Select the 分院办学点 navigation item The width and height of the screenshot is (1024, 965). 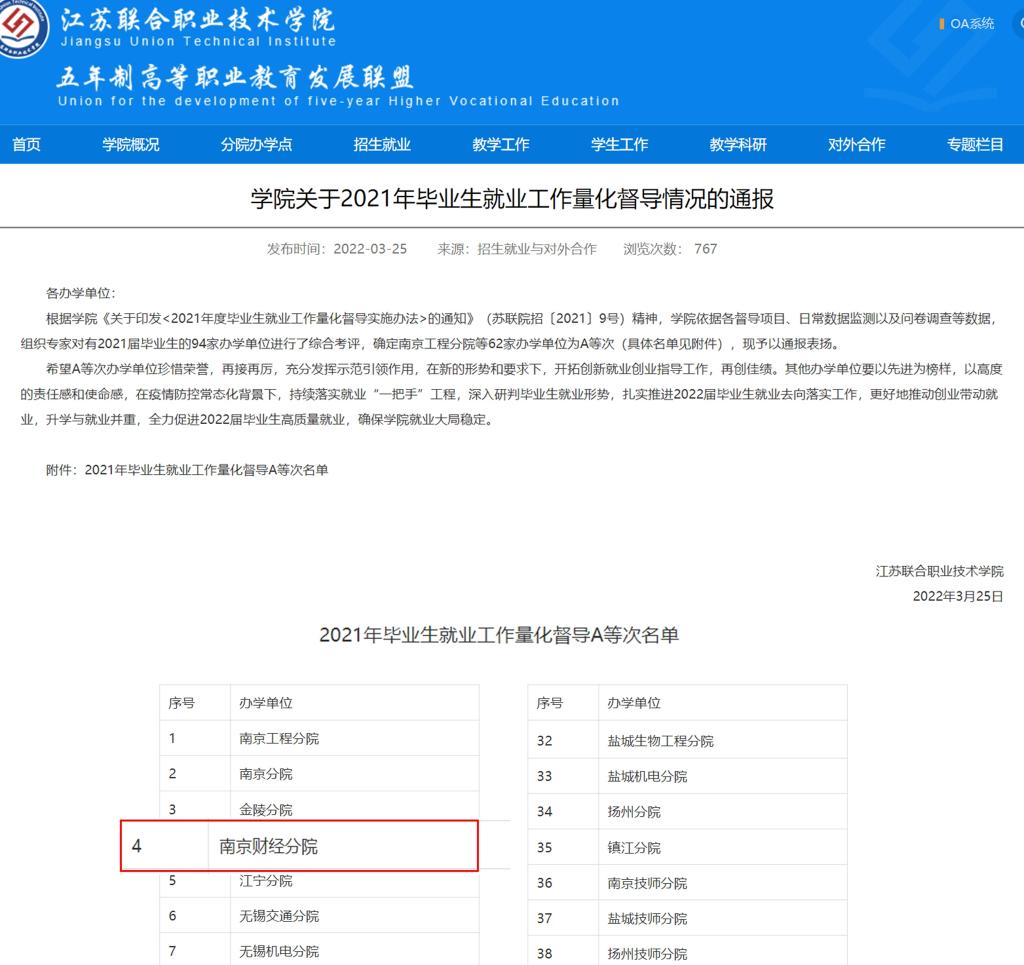pyautogui.click(x=256, y=145)
